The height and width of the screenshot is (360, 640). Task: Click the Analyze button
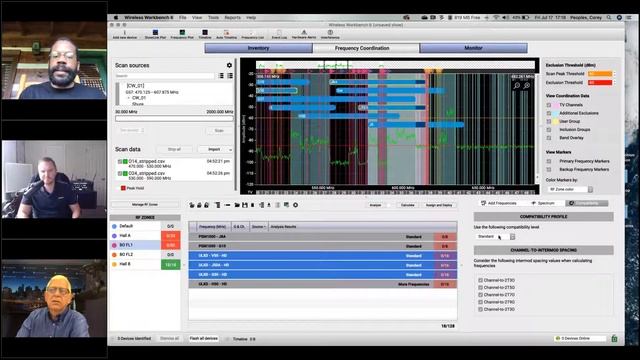coord(375,205)
